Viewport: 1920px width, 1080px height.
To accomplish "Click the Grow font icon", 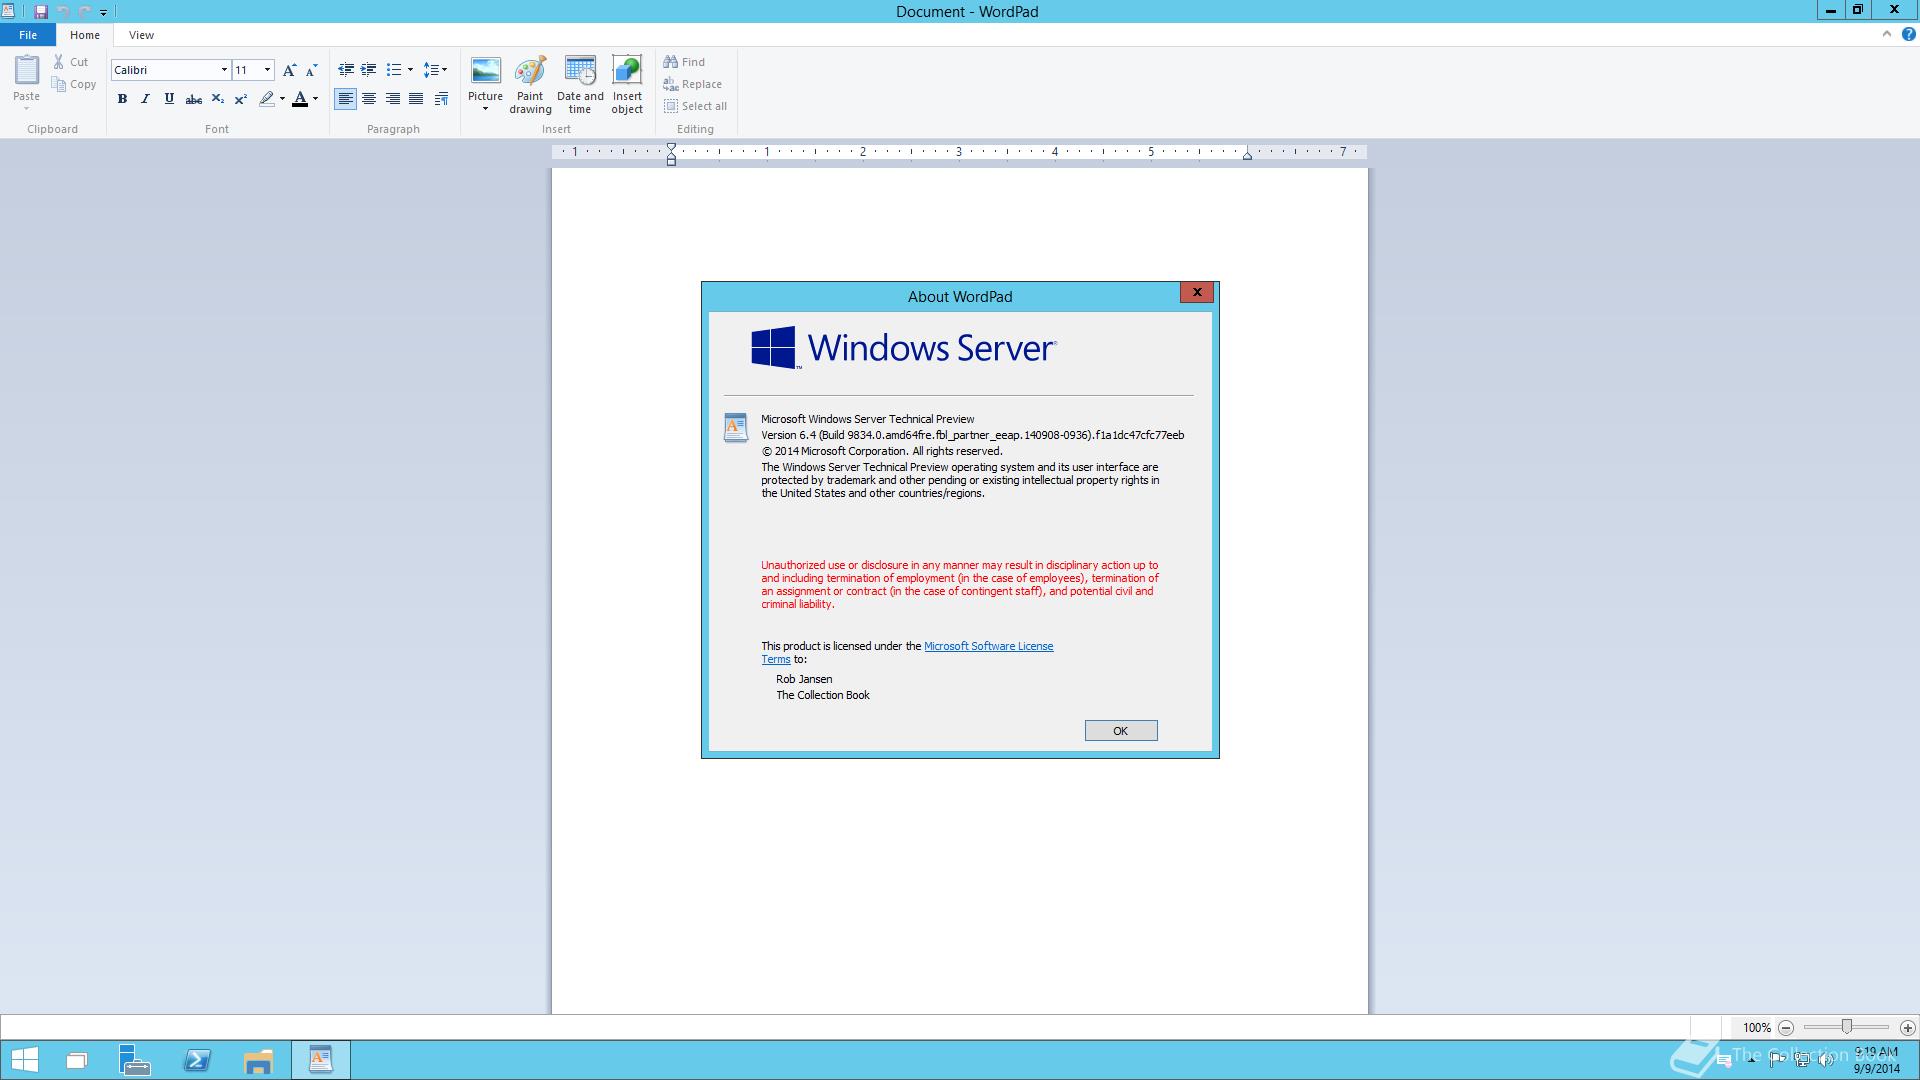I will (x=289, y=70).
